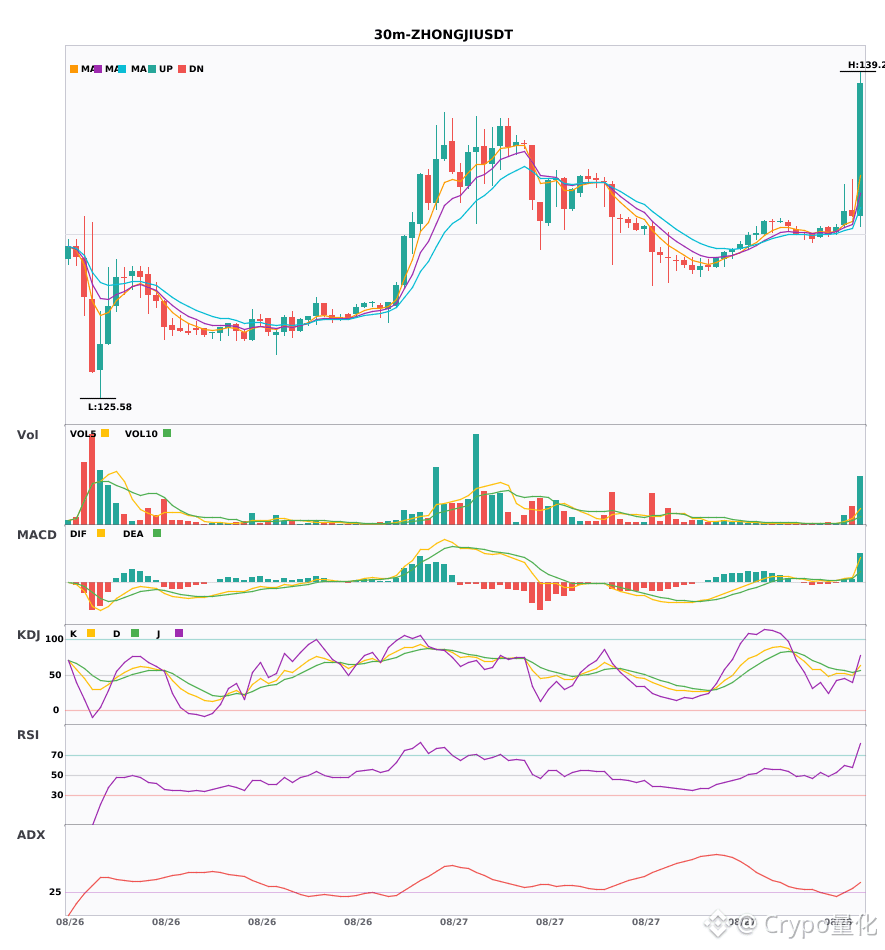Viewport: 885px width, 950px height.
Task: Click the RSI 50 axis value
Action: [57, 775]
